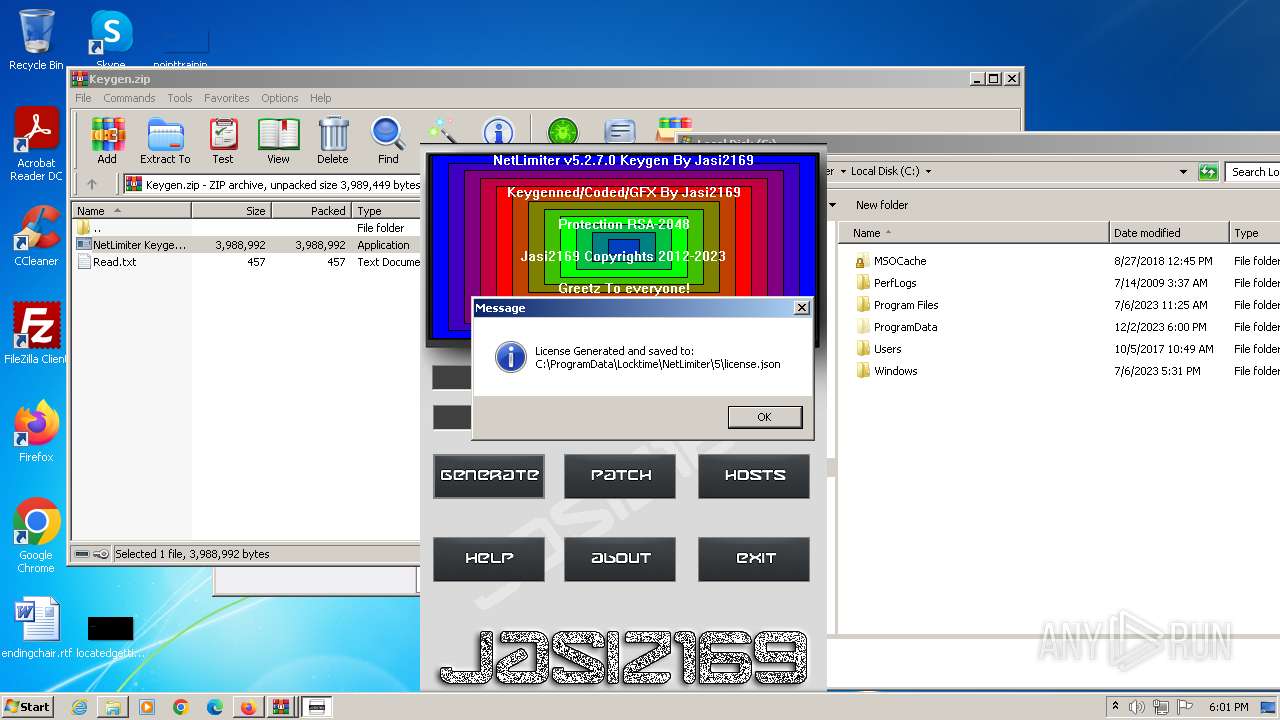1280x720 pixels.
Task: Sort Explorer by Date modified column
Action: [x=1169, y=233]
